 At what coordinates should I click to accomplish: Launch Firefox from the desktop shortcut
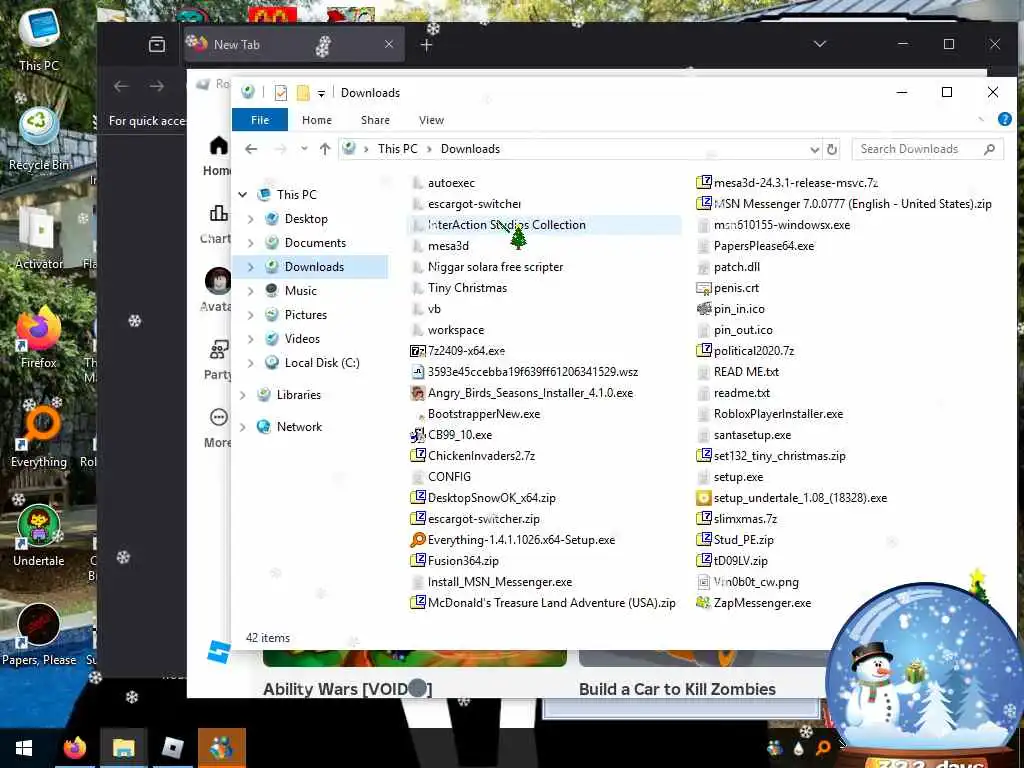click(x=39, y=338)
